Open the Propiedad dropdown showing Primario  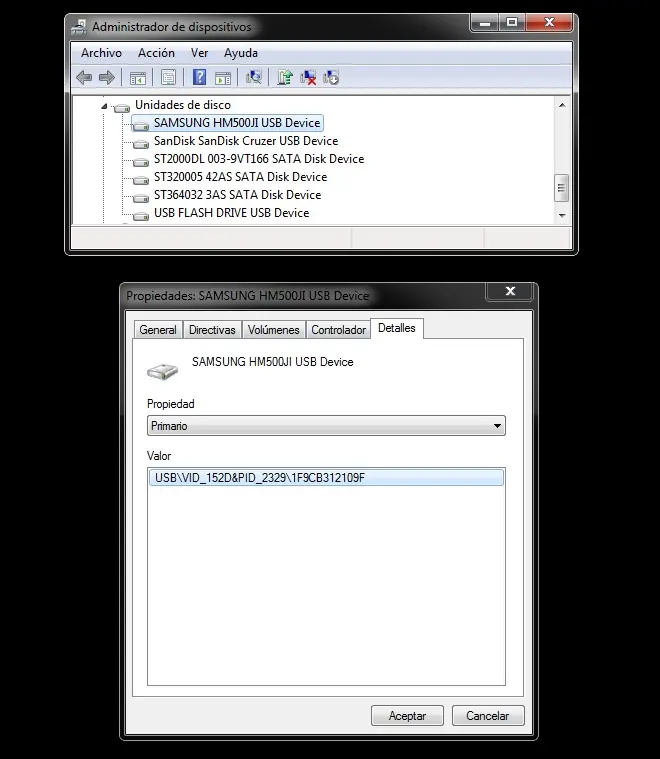[x=326, y=426]
